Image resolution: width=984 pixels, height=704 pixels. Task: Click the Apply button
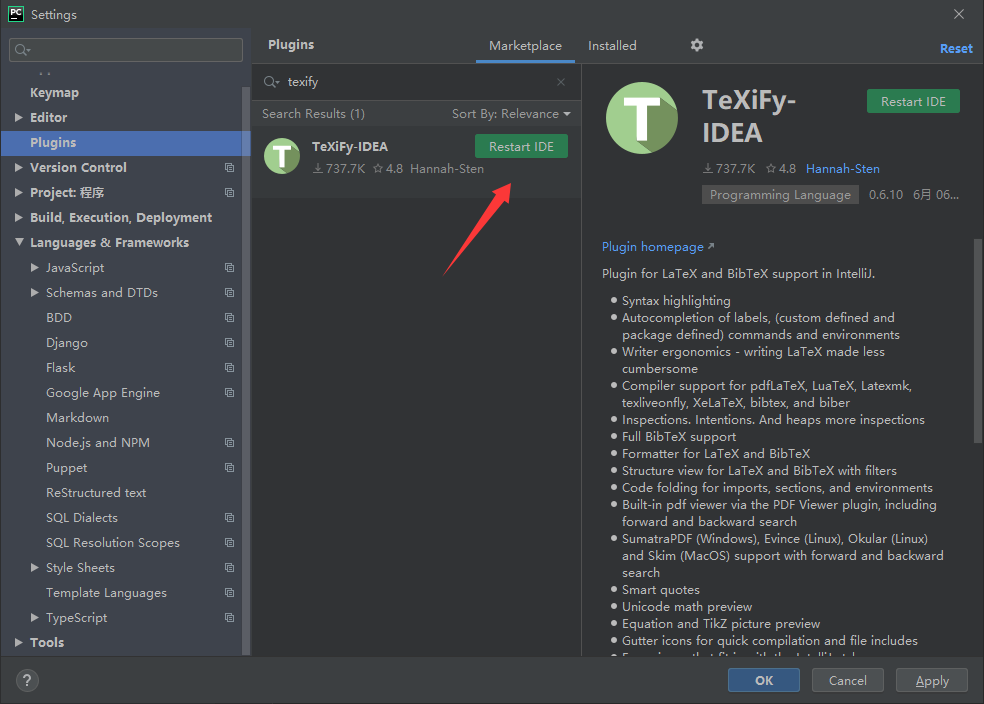932,680
